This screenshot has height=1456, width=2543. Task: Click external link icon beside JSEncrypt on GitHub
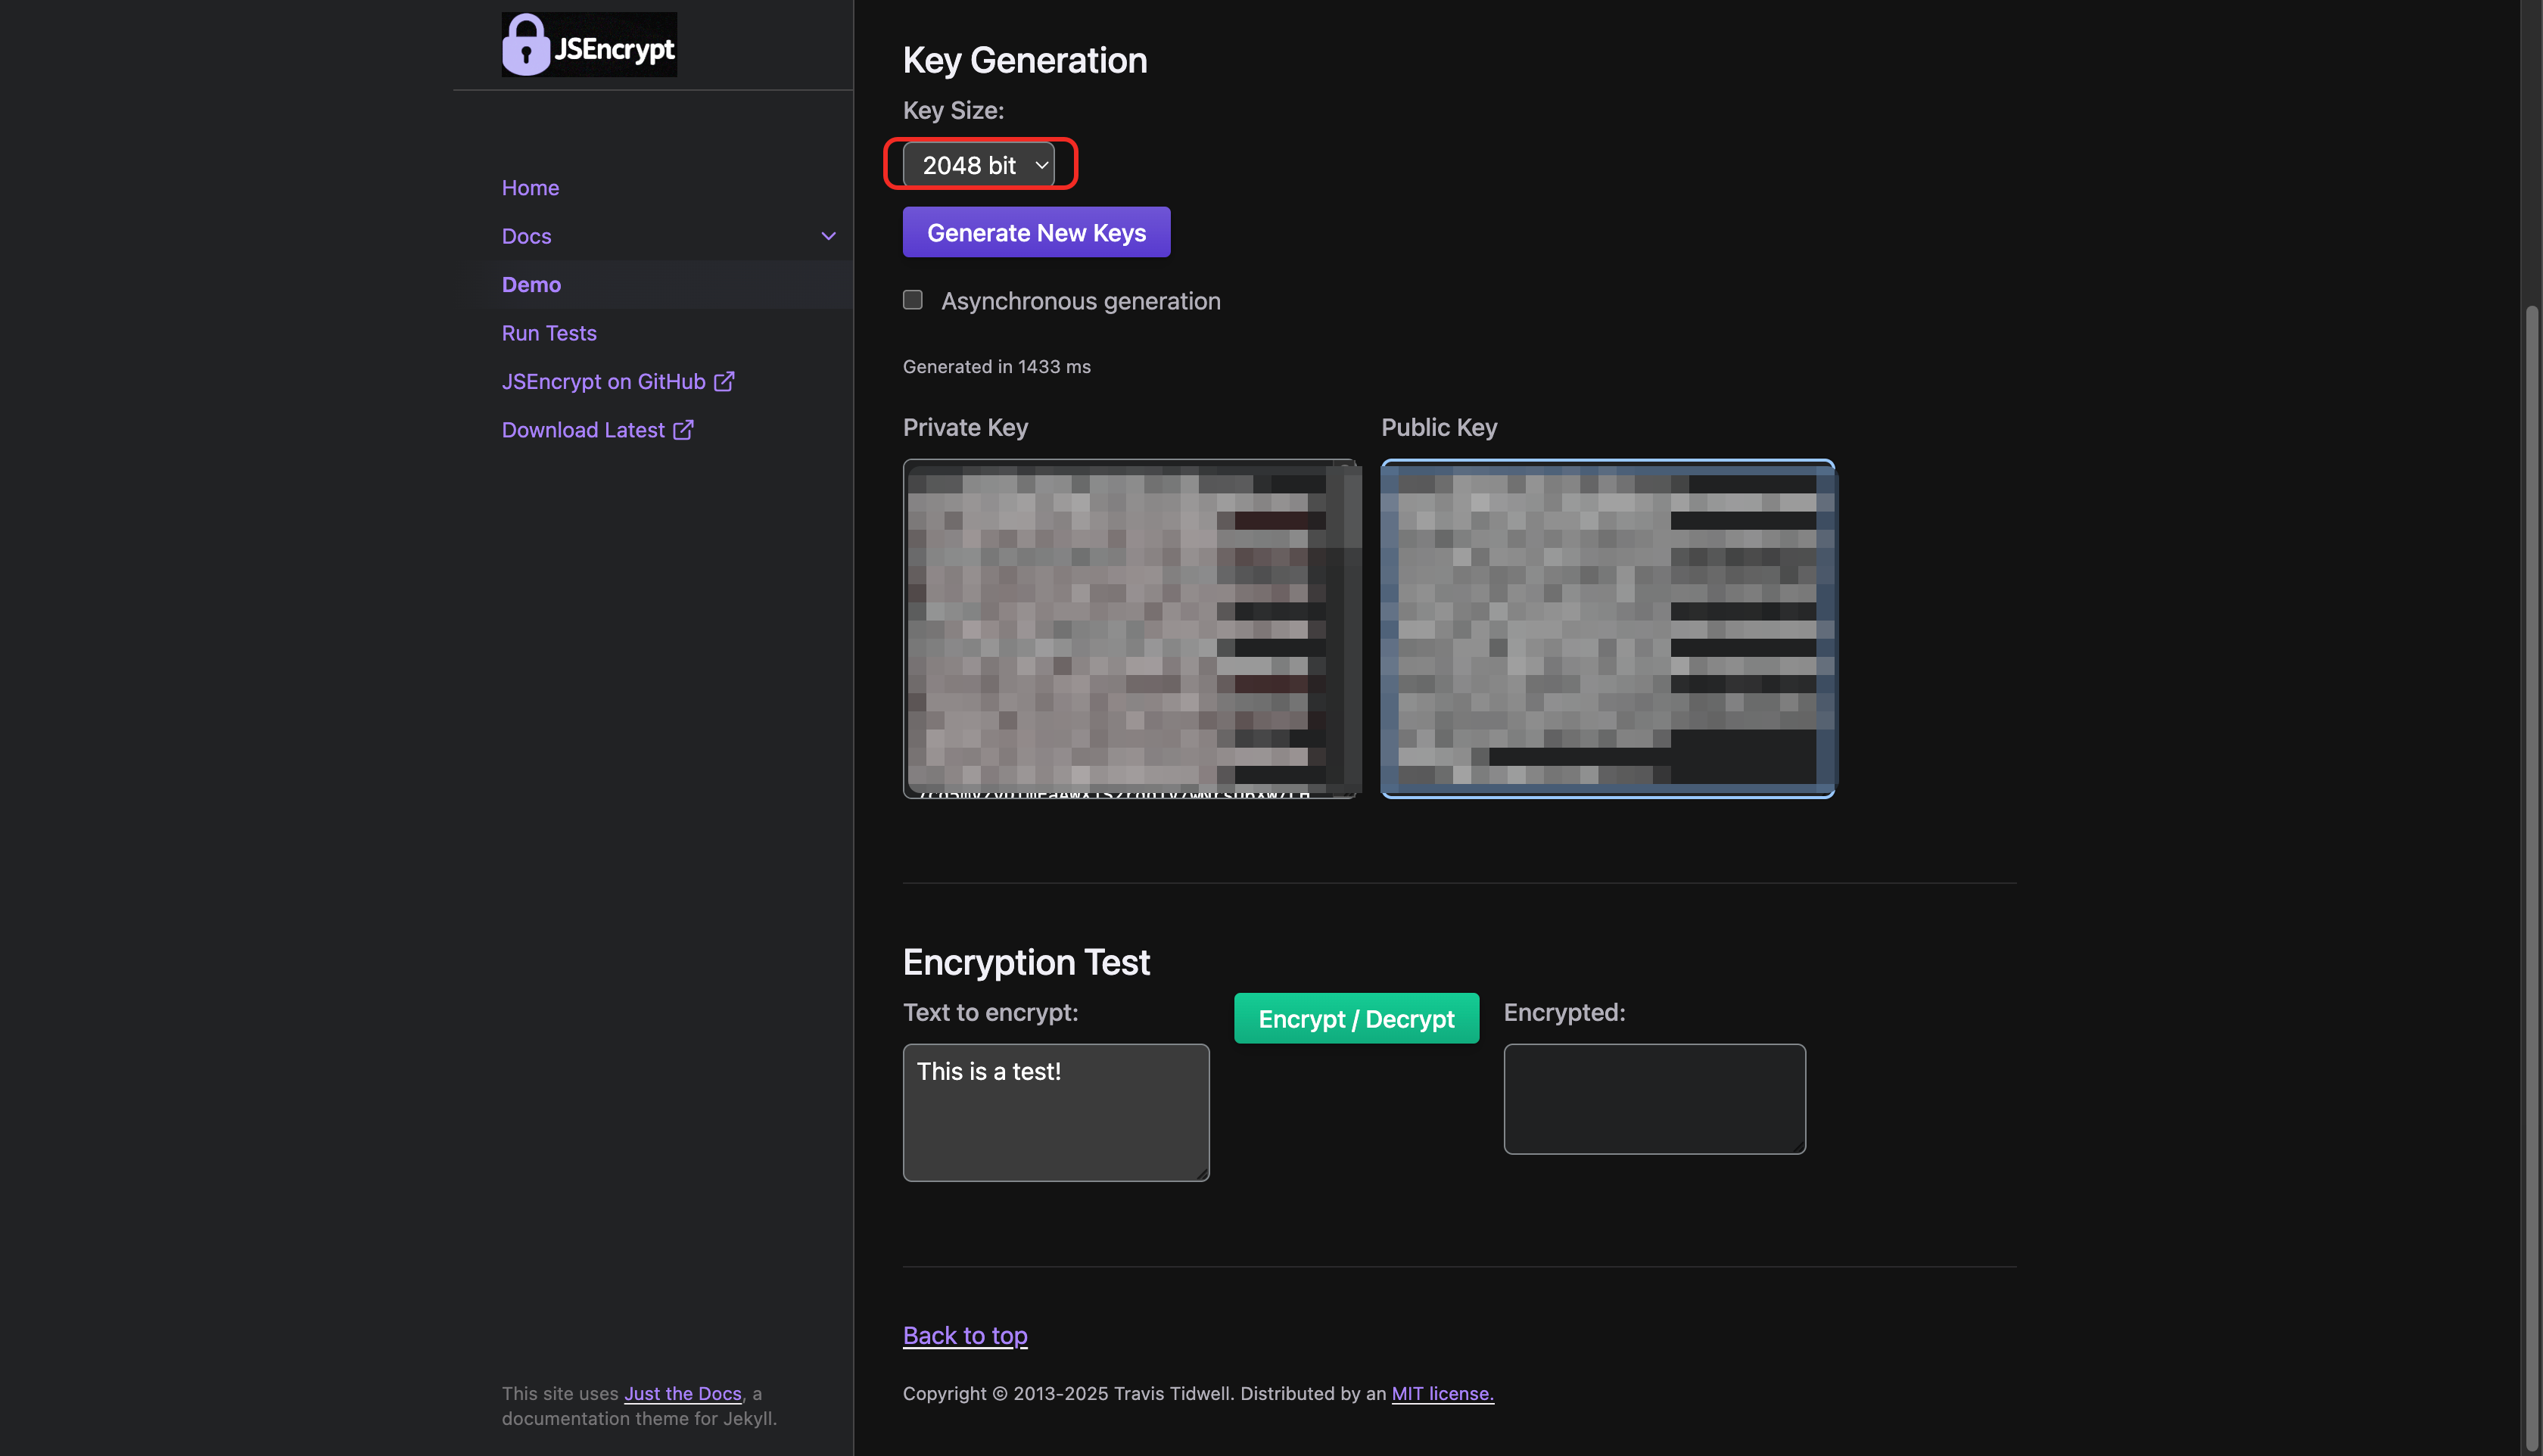[x=724, y=381]
